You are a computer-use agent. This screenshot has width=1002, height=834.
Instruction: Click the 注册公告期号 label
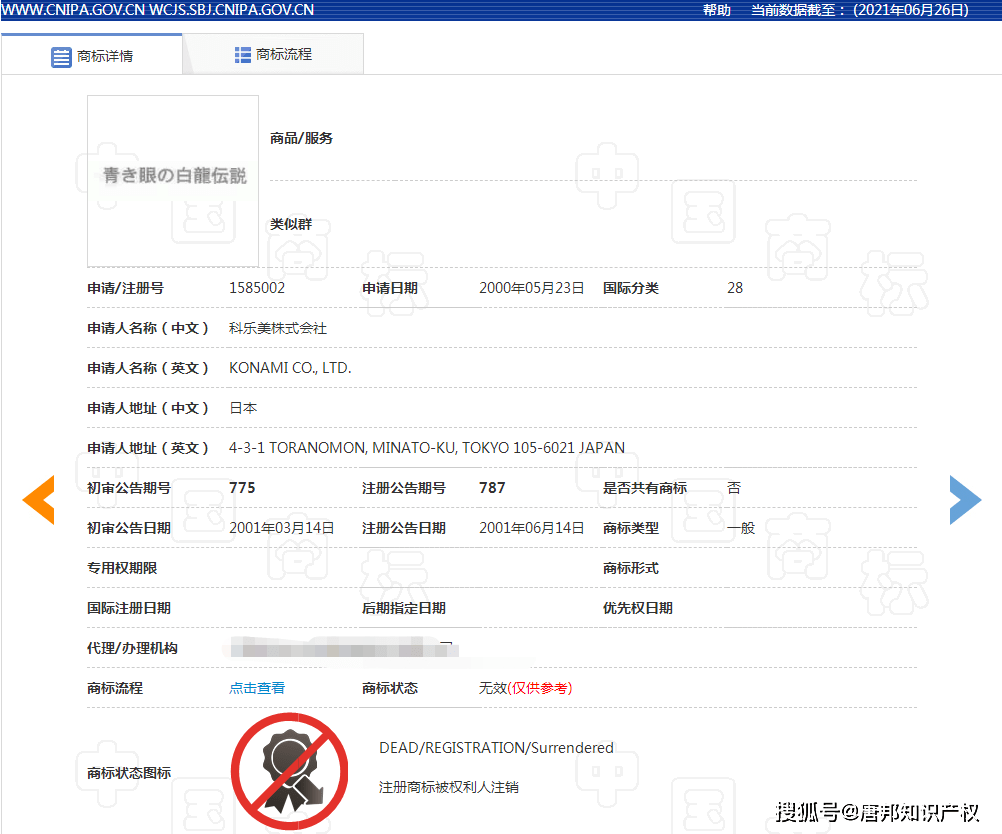coord(404,488)
